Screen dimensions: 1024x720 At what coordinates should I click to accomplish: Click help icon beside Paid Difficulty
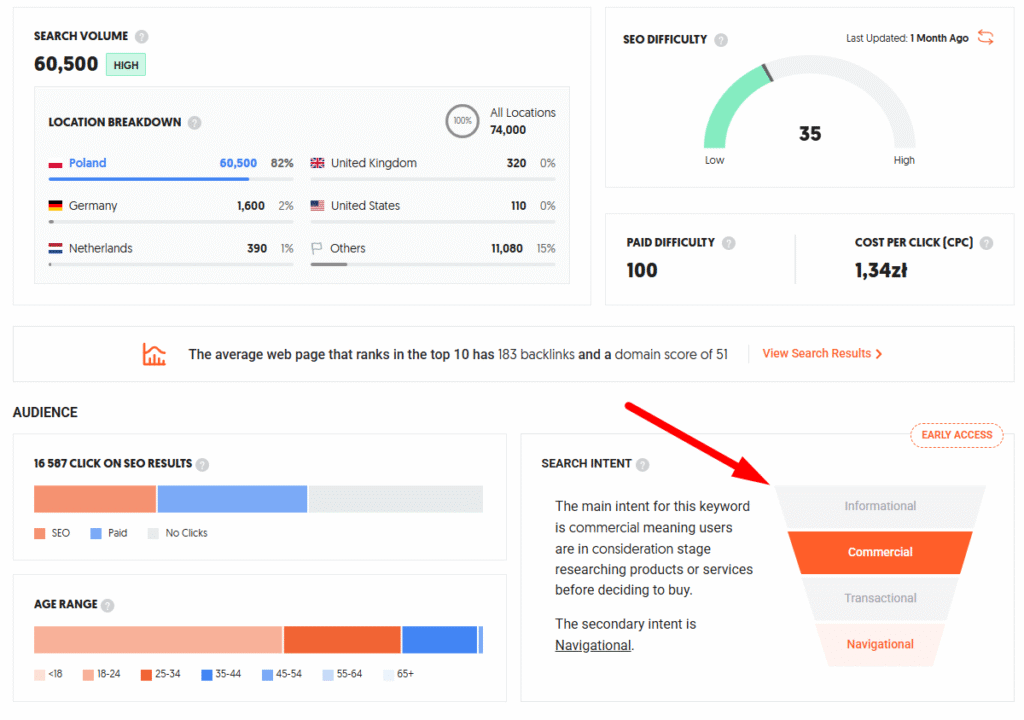[728, 243]
